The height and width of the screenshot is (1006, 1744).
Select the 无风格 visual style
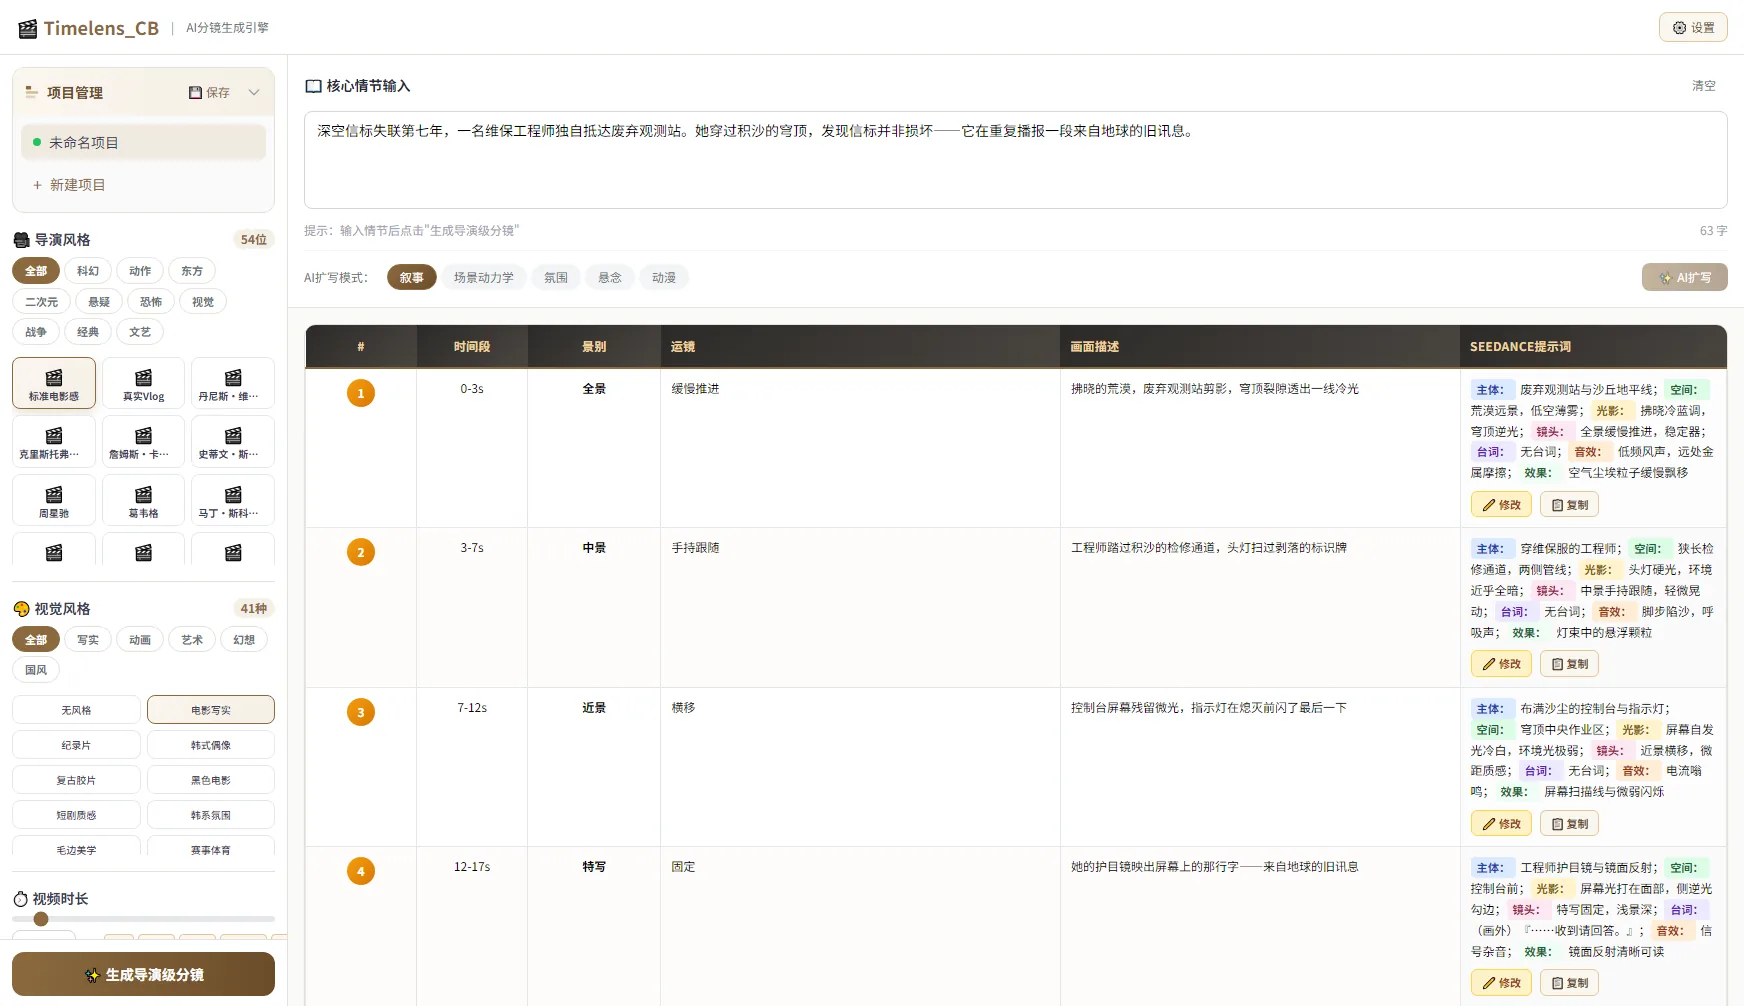pyautogui.click(x=76, y=710)
